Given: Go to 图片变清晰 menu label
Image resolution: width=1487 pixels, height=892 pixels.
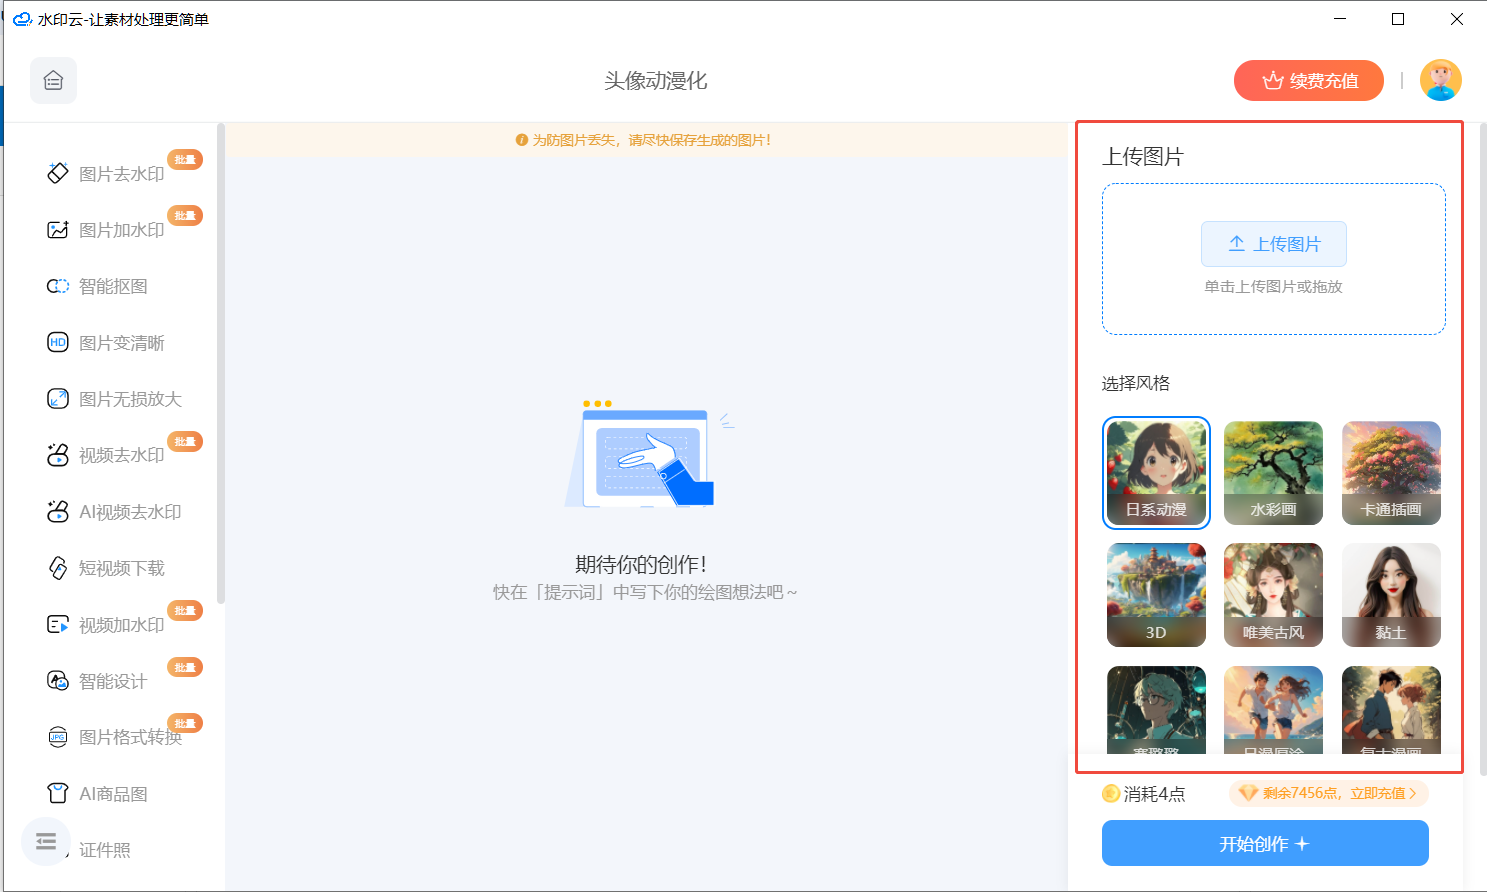Looking at the screenshot, I should [x=121, y=343].
